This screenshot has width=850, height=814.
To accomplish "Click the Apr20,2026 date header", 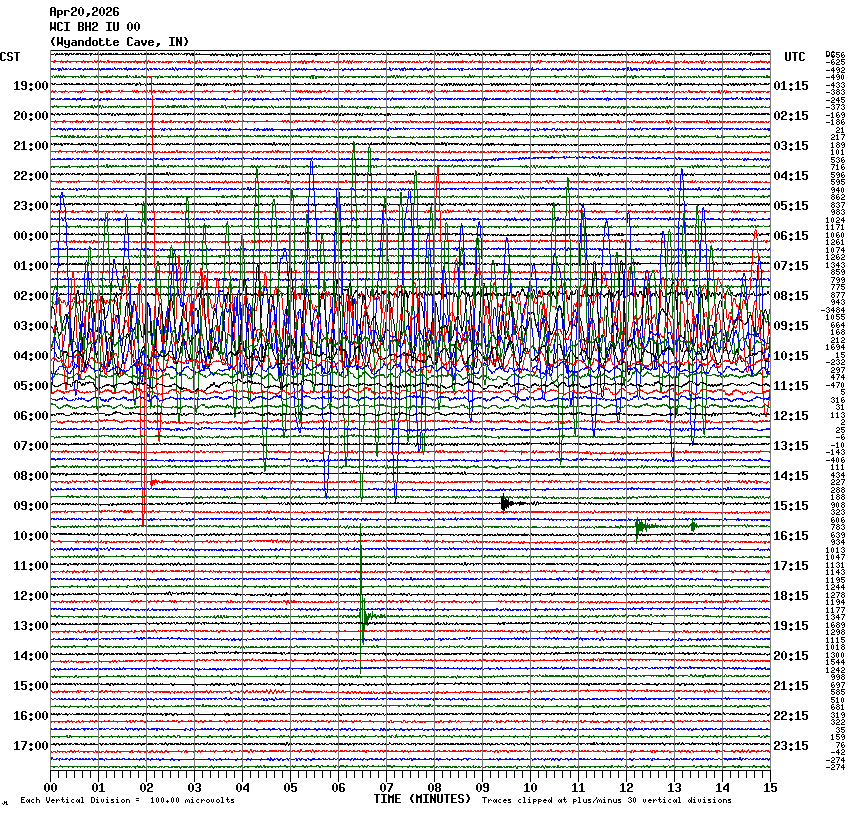I will pyautogui.click(x=84, y=12).
